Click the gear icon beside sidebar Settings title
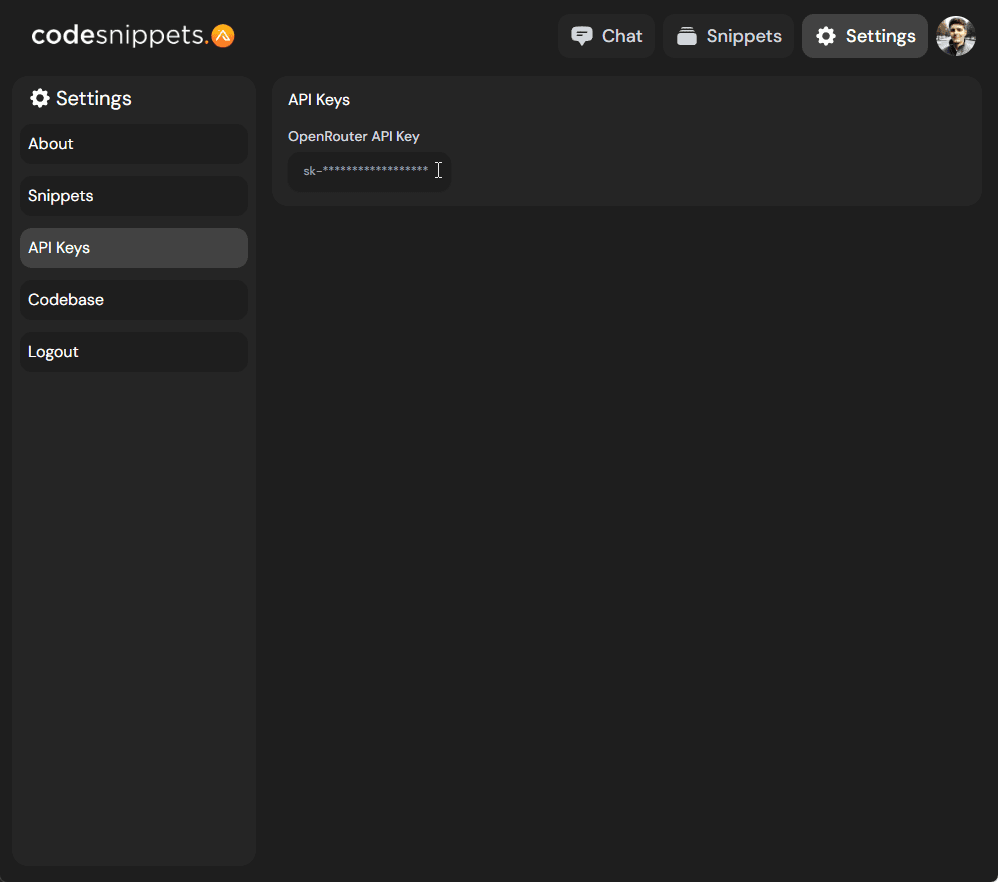Viewport: 998px width, 882px height. pos(39,98)
